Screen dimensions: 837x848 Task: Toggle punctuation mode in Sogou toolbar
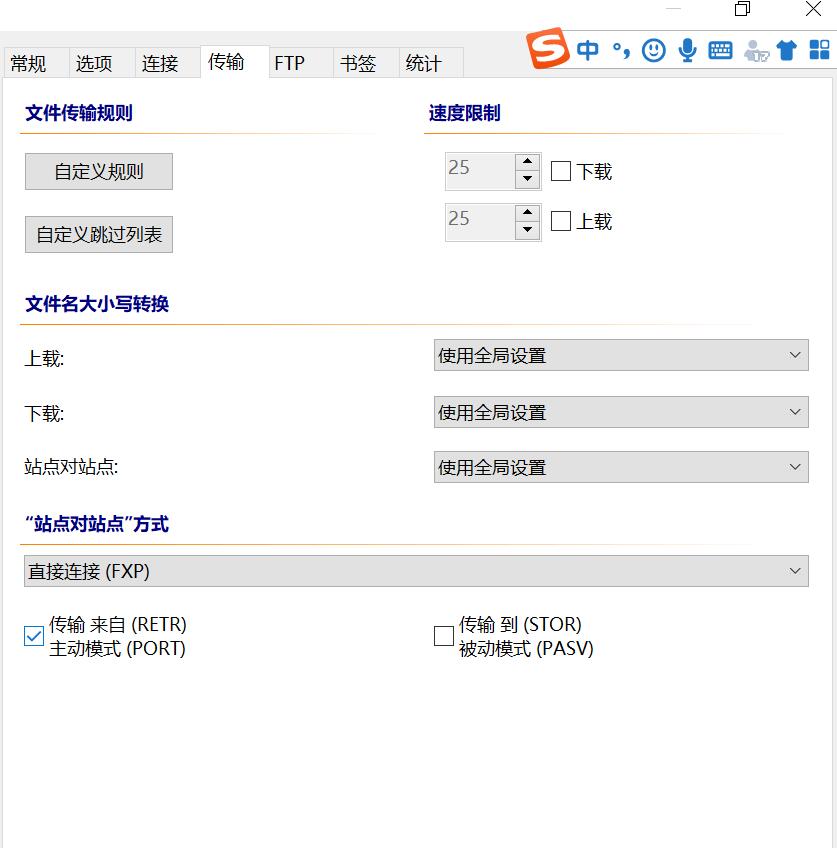(621, 50)
